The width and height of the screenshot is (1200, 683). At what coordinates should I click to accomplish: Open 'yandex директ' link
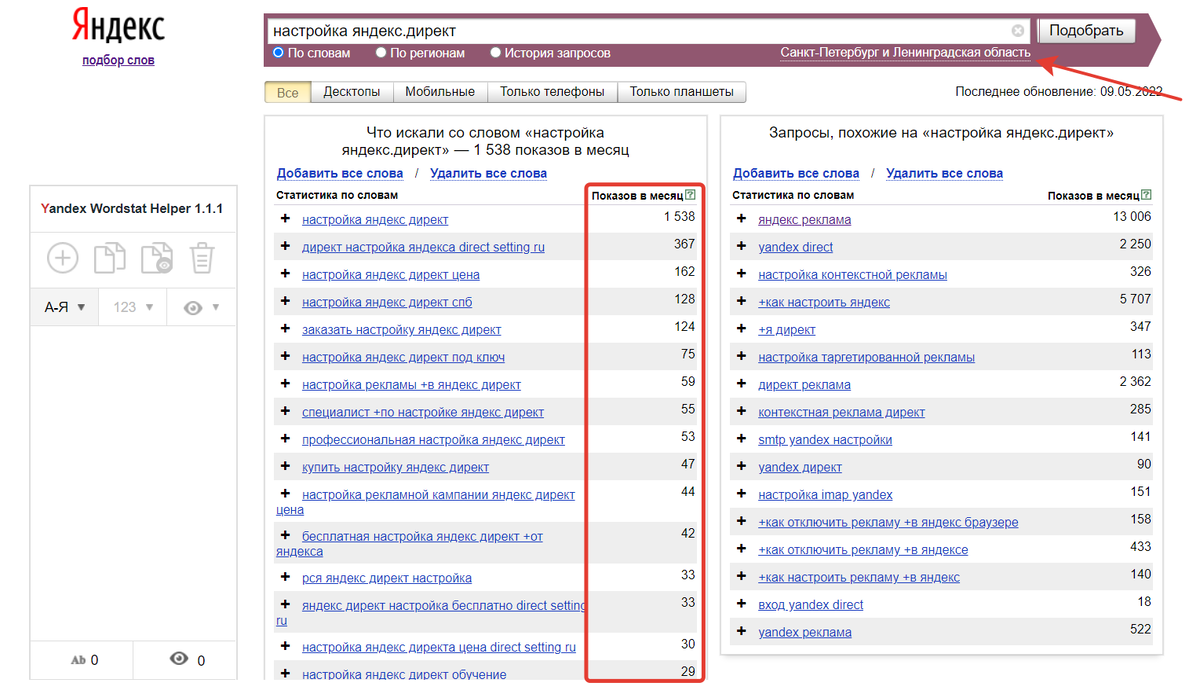tap(800, 467)
